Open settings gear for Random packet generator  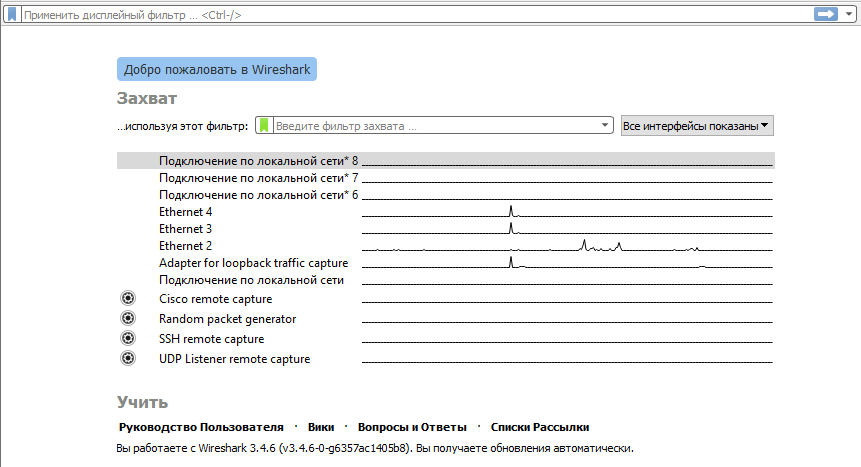pos(127,319)
